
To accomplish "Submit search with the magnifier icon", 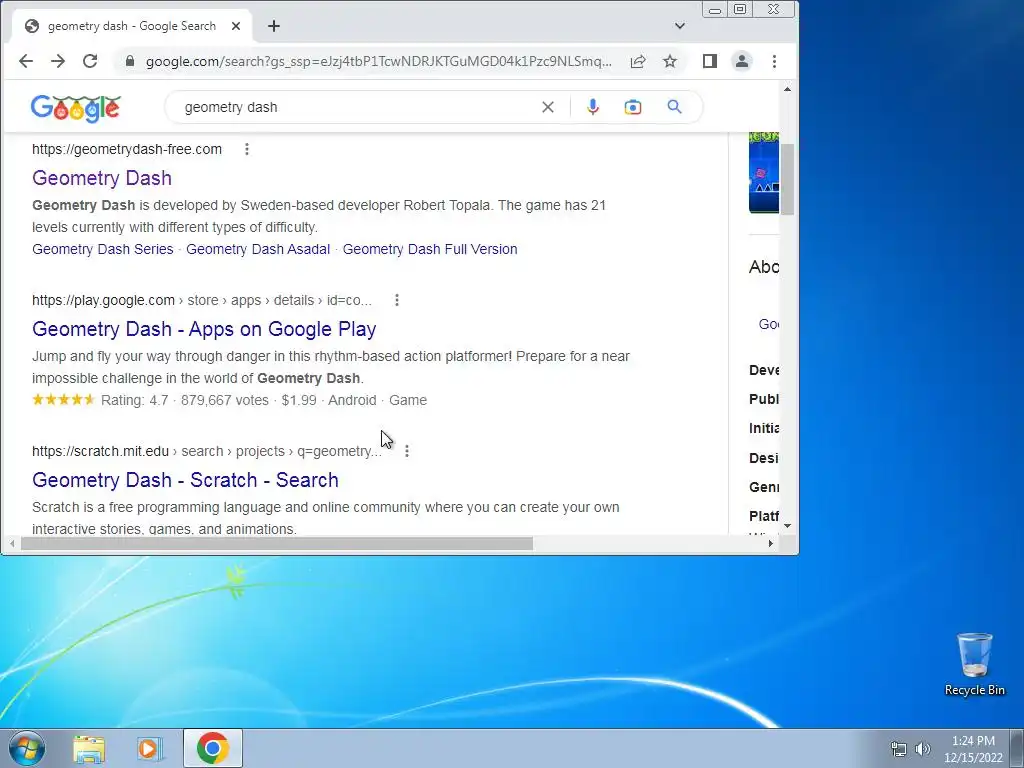I will click(x=675, y=107).
